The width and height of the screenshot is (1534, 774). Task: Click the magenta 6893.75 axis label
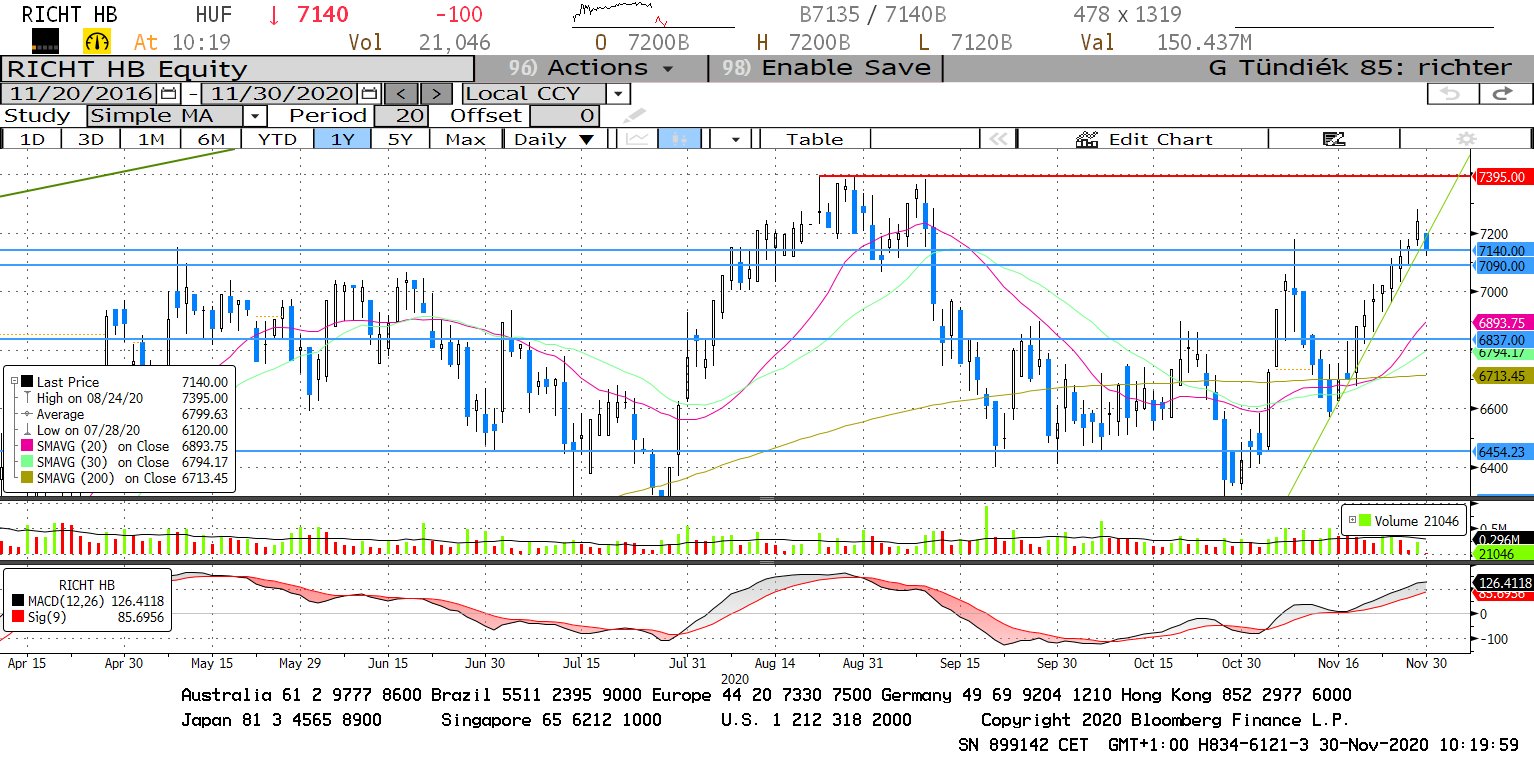[1503, 323]
